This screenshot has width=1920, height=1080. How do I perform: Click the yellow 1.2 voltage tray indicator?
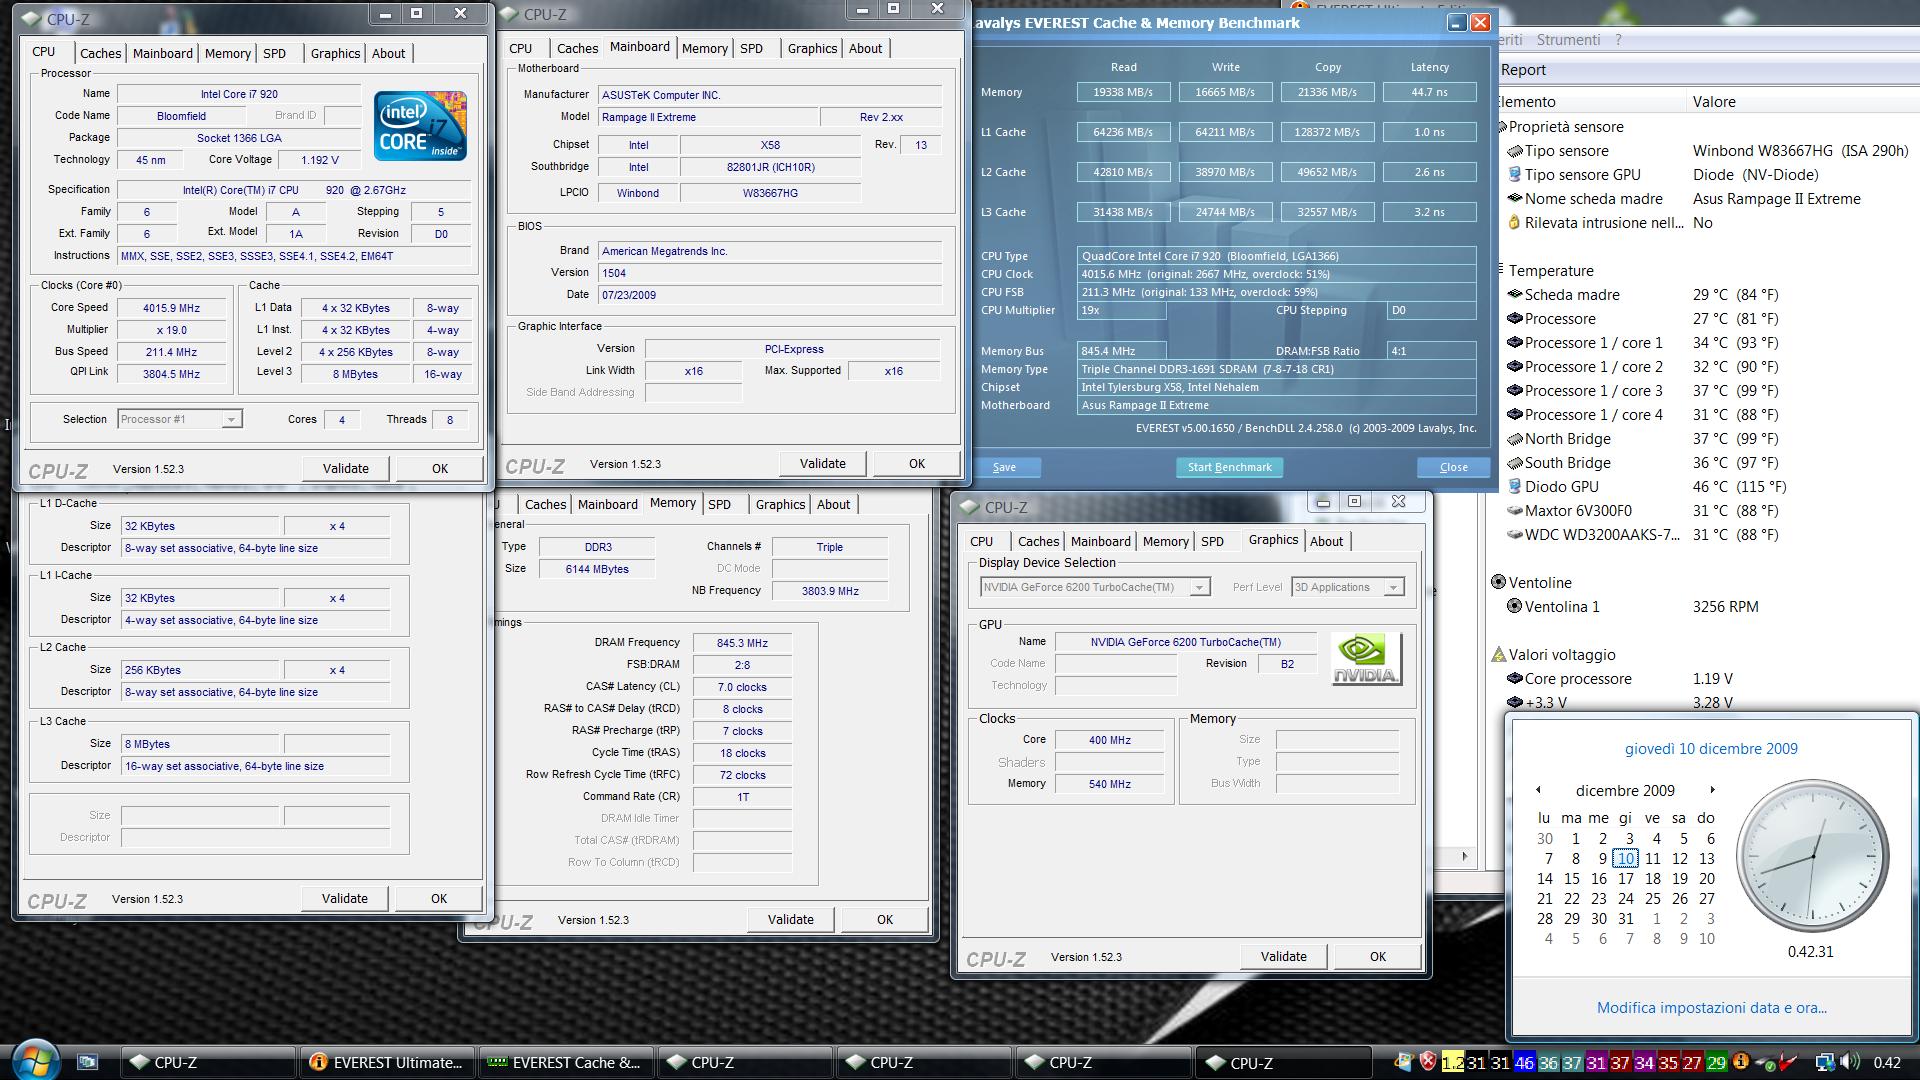[1453, 1063]
